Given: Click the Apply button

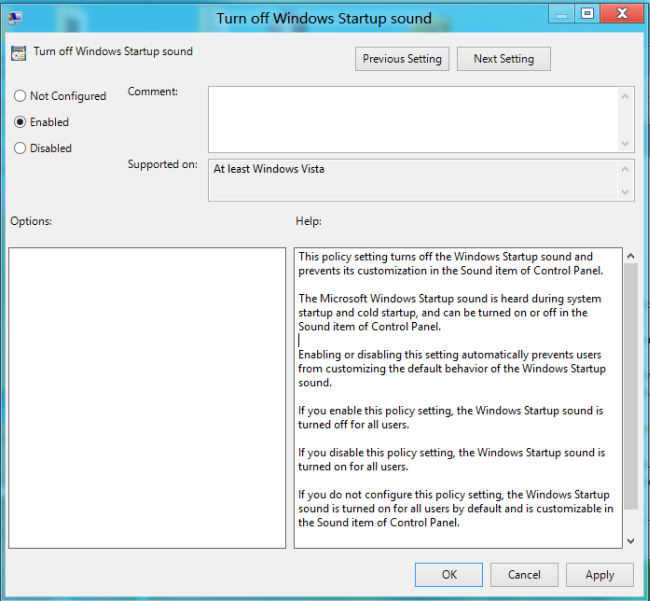Looking at the screenshot, I should [x=600, y=575].
